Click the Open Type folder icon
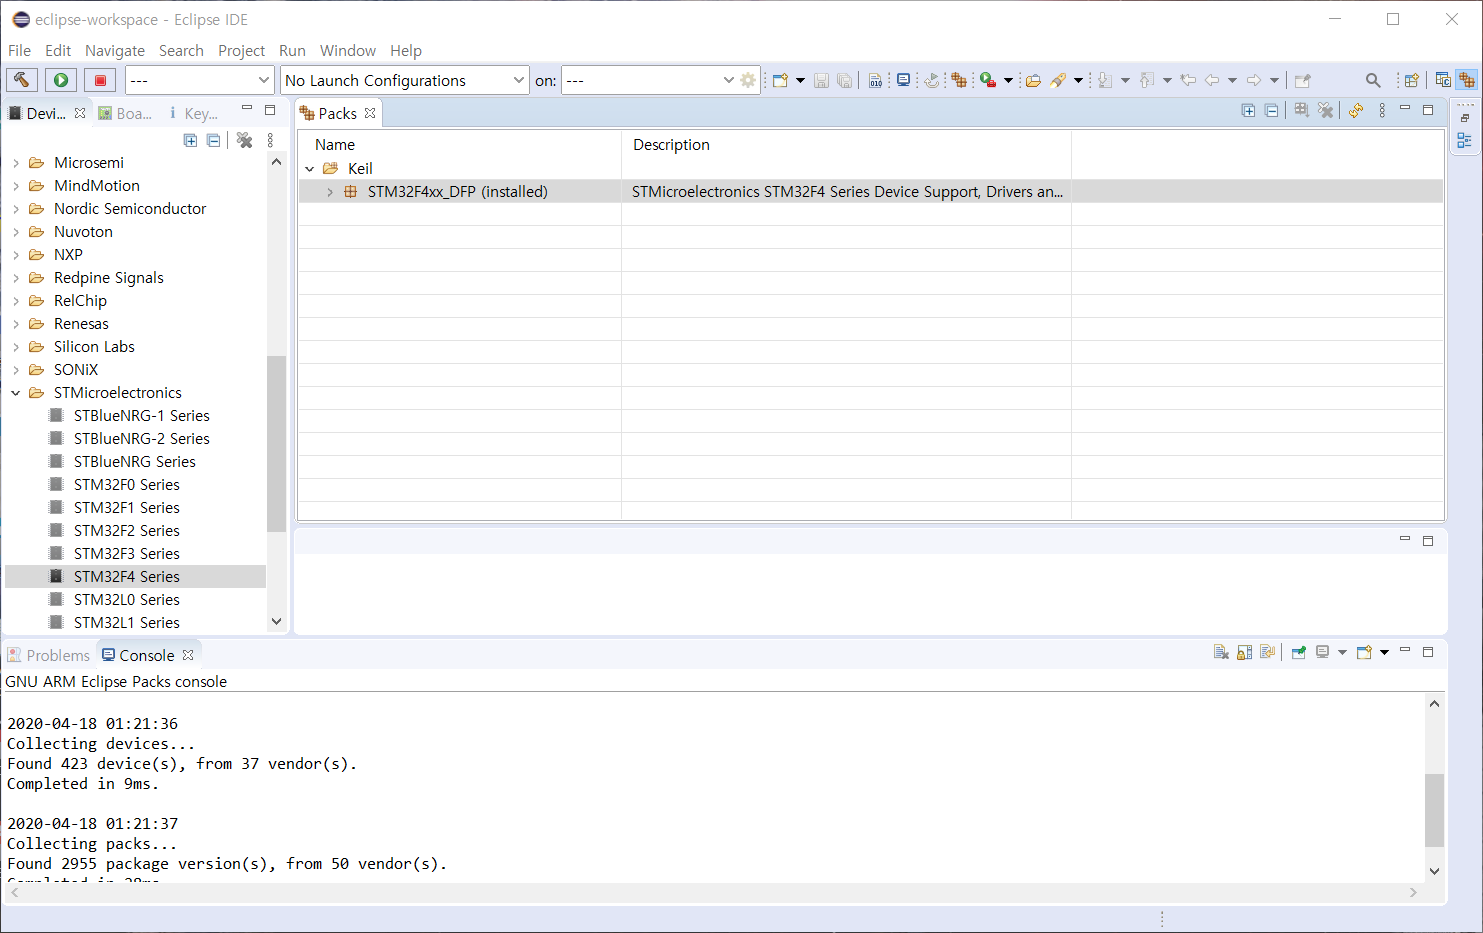1483x933 pixels. point(1033,80)
